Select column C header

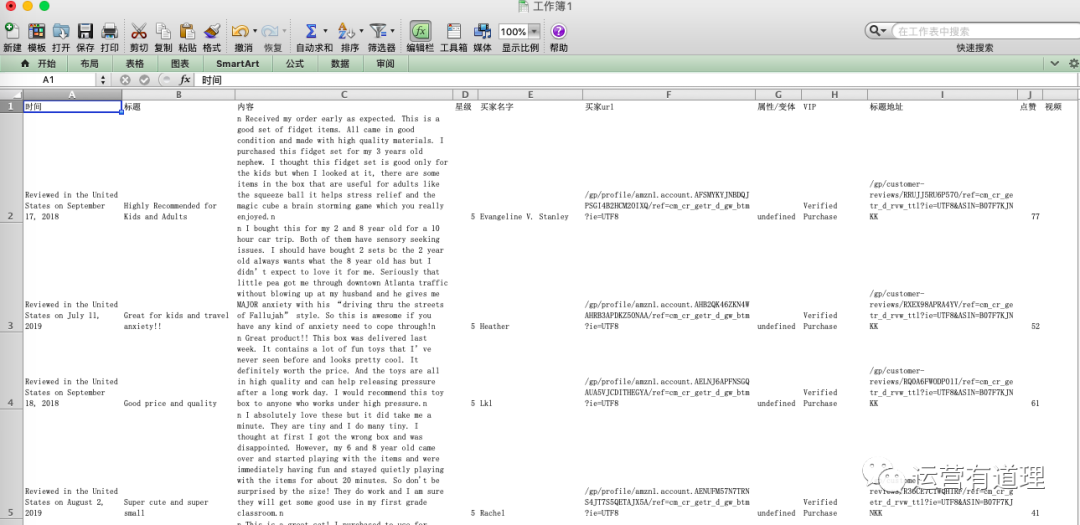point(343,95)
